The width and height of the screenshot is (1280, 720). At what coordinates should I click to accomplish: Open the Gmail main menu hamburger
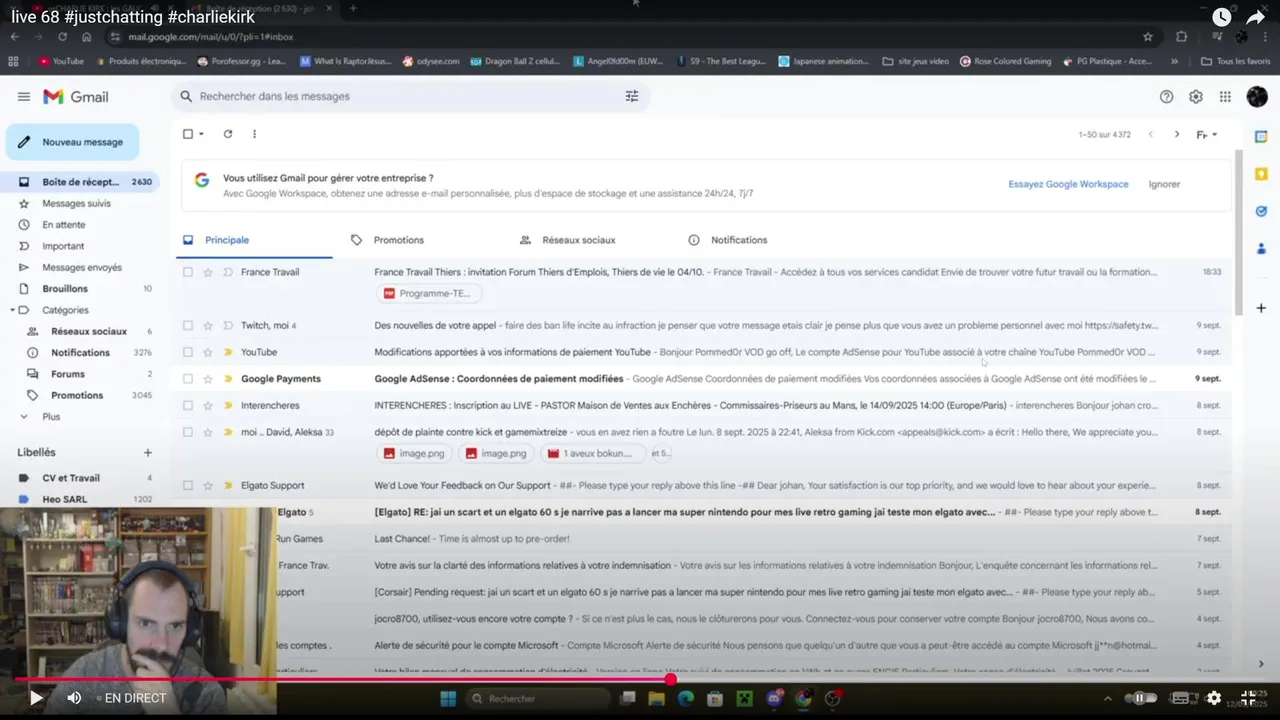[24, 97]
